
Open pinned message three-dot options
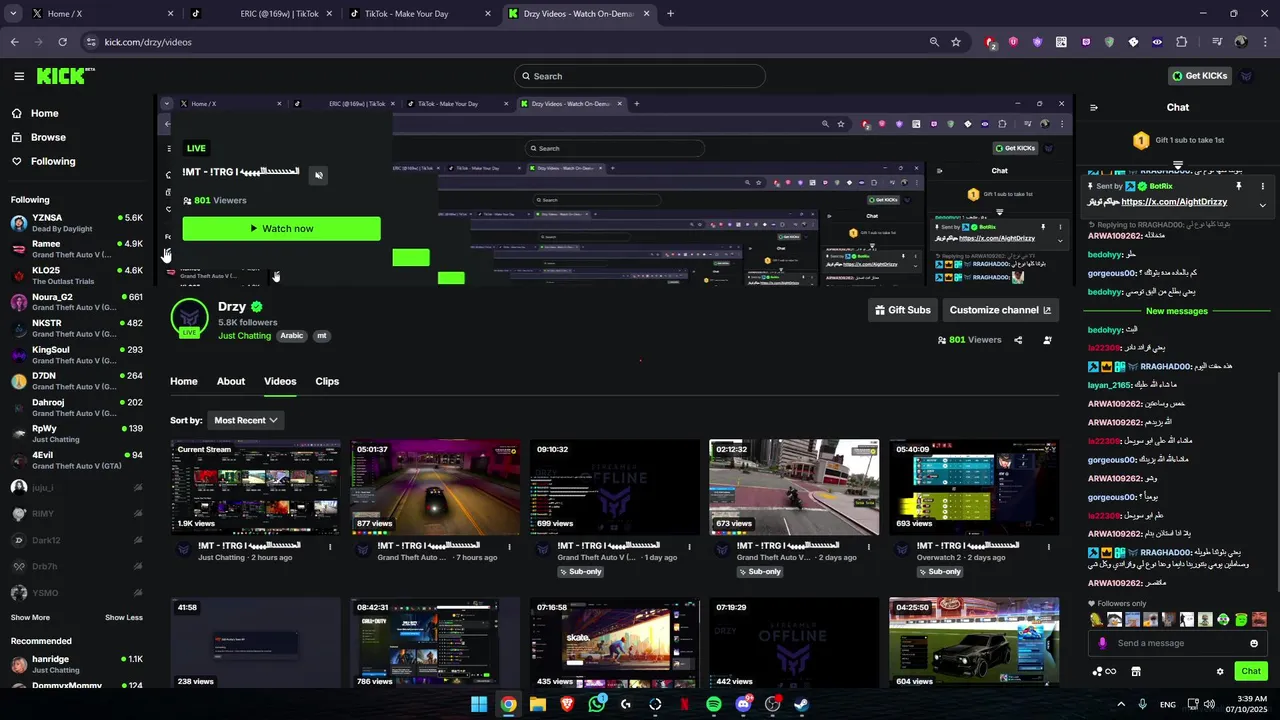[1262, 186]
